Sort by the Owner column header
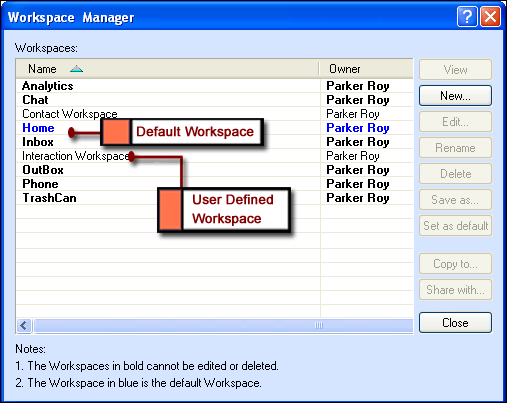507x403 pixels. click(366, 69)
